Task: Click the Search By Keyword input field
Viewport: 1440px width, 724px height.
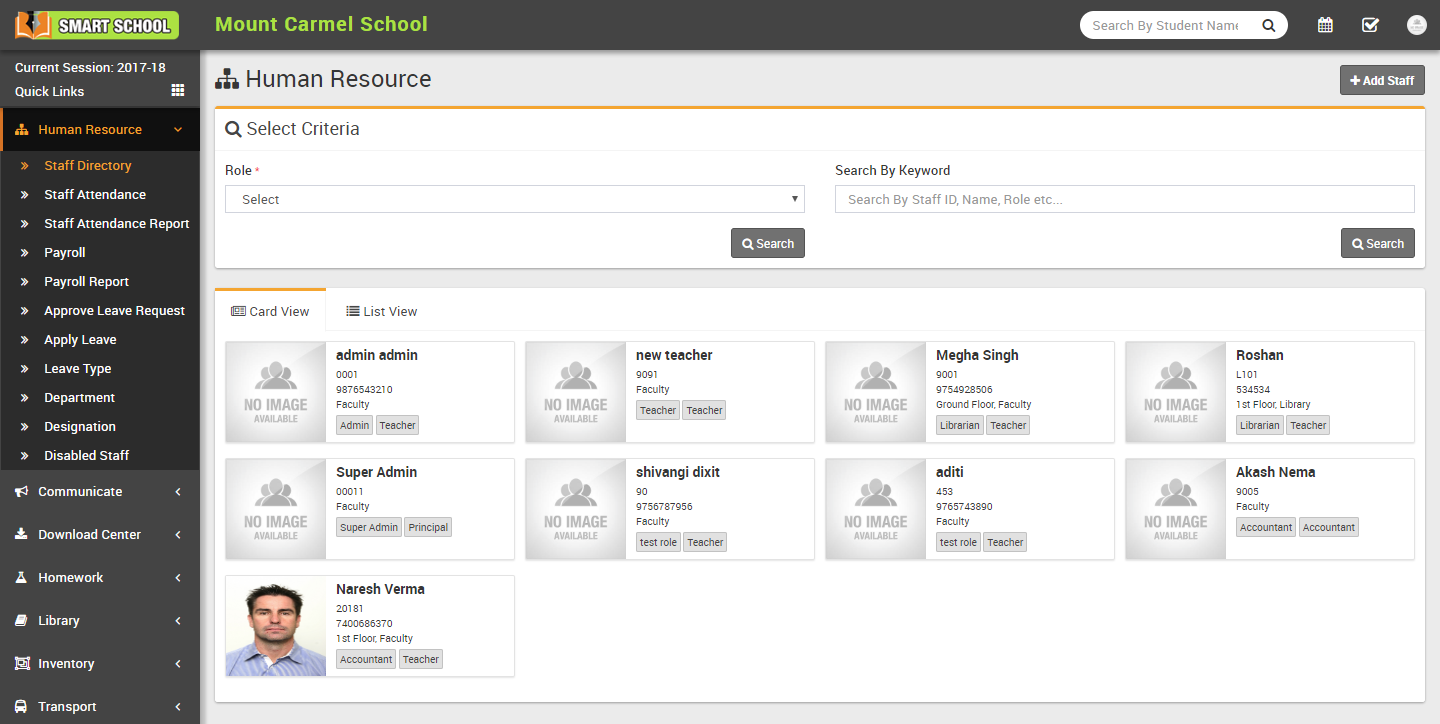Action: coord(1124,199)
